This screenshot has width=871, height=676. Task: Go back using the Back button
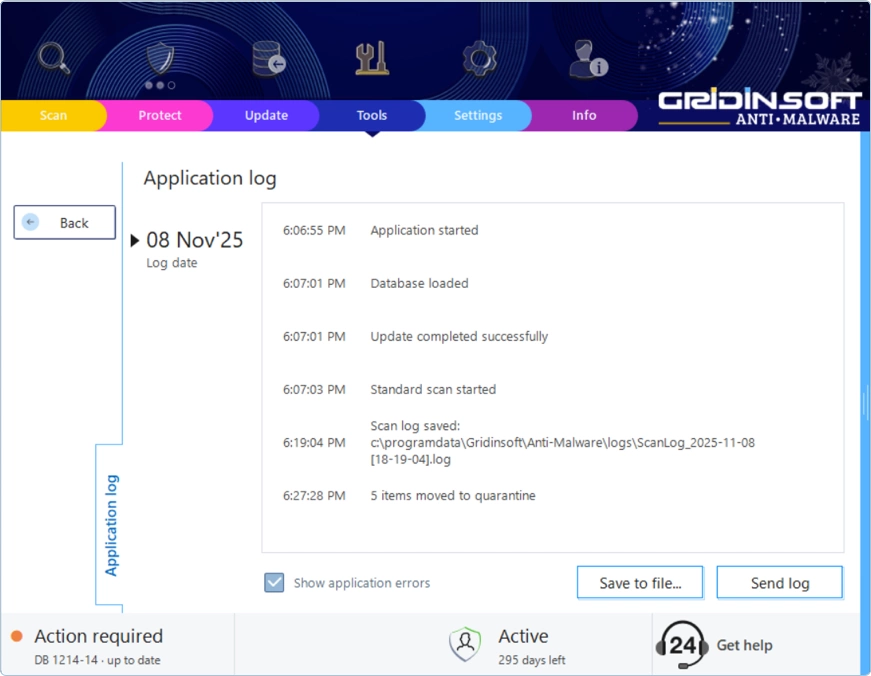pos(64,222)
